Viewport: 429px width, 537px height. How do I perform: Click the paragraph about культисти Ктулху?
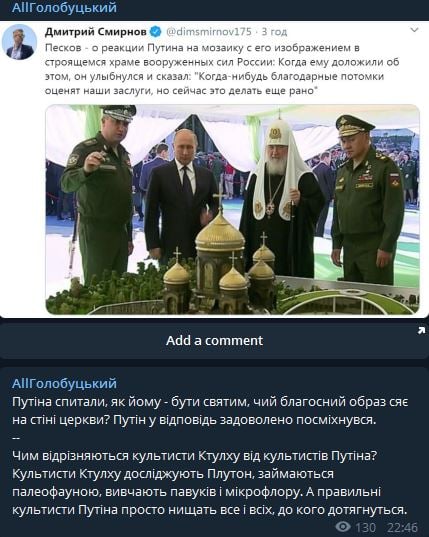210,483
